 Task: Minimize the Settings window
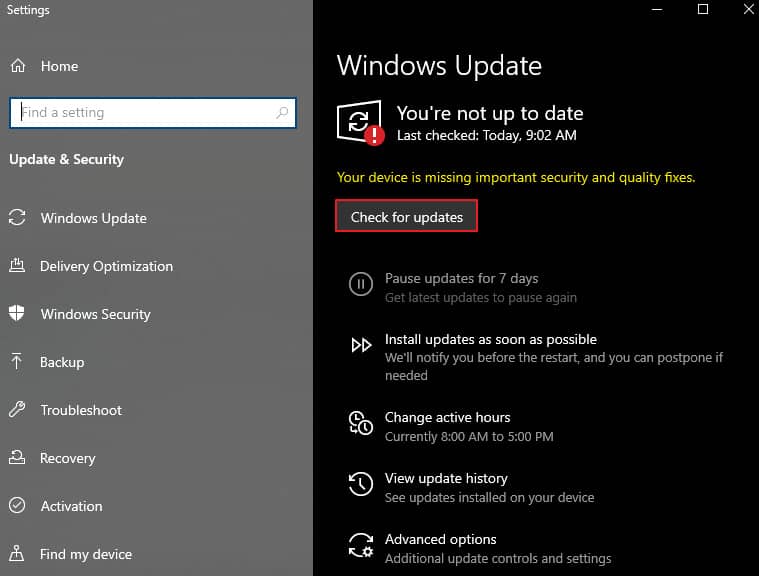pos(657,9)
